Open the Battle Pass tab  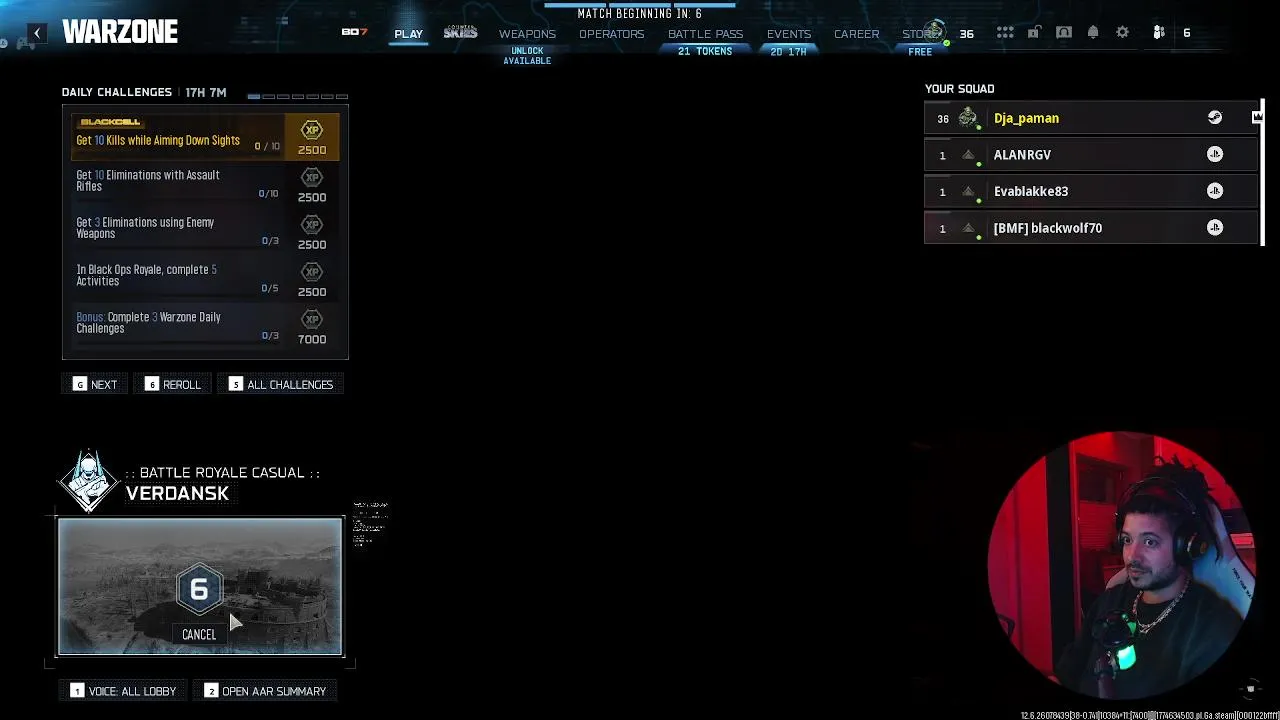(705, 34)
